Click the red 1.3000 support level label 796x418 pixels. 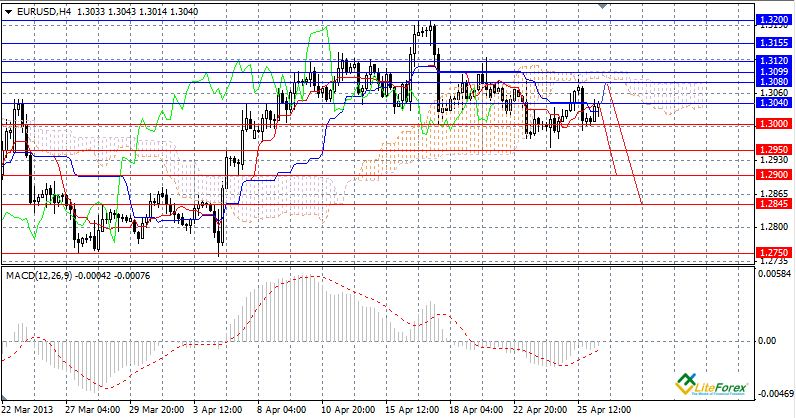point(771,124)
